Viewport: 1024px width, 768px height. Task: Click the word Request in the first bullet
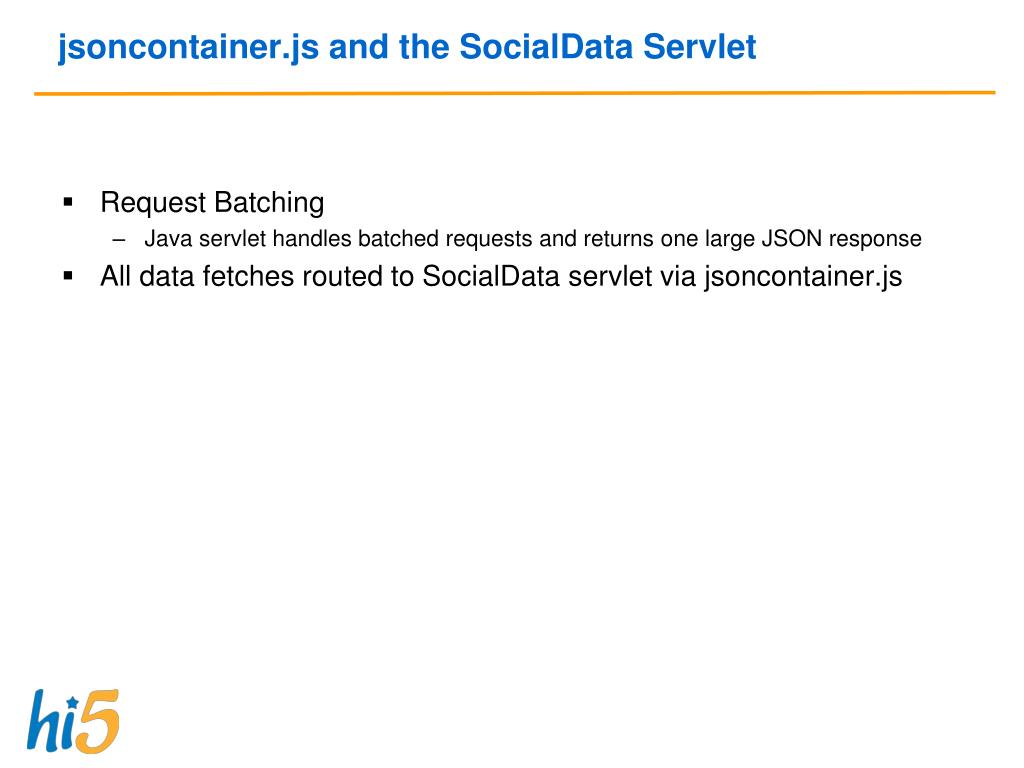pos(153,203)
